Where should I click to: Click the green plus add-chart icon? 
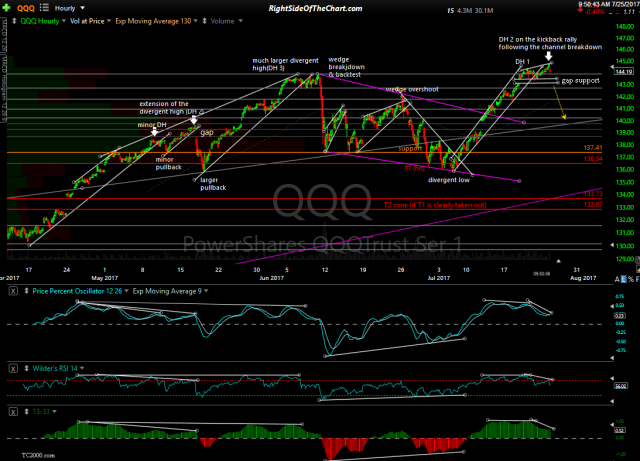tap(7, 8)
